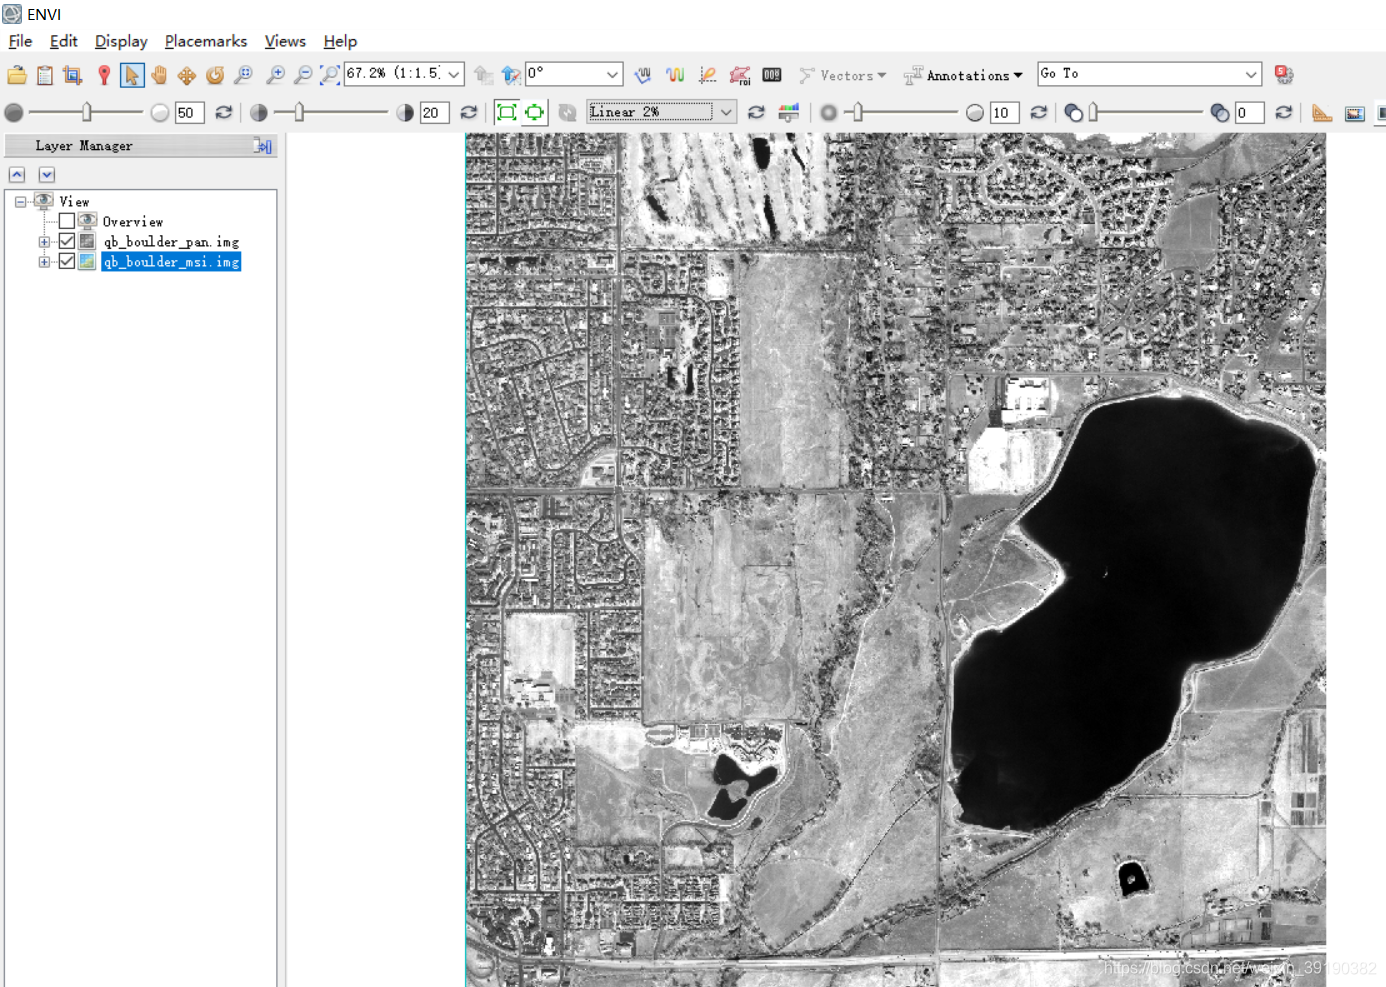Activate the Select arrow cursor tool
Screen dimensions: 1386x987
point(131,75)
